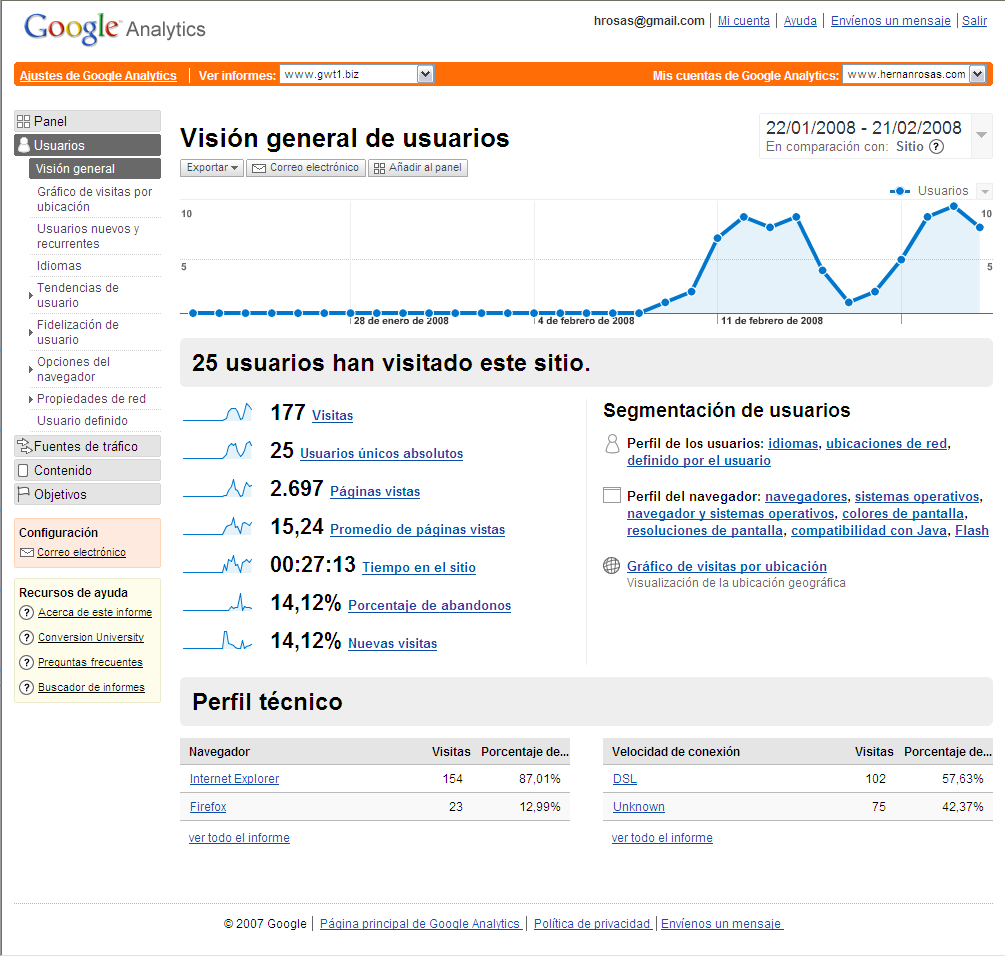Expand Tendencias de usuario submenu
The width and height of the screenshot is (1005, 956).
(x=30, y=295)
